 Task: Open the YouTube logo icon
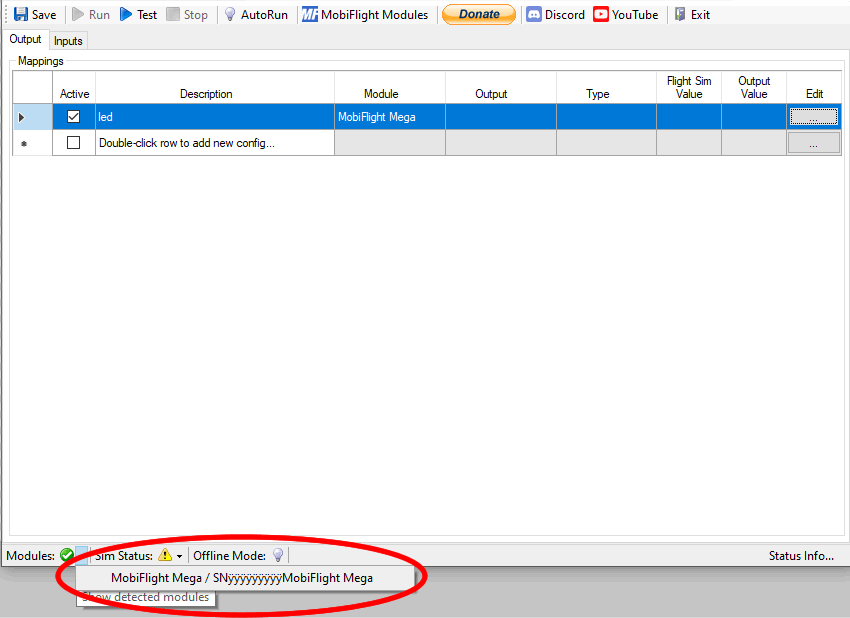click(x=601, y=14)
